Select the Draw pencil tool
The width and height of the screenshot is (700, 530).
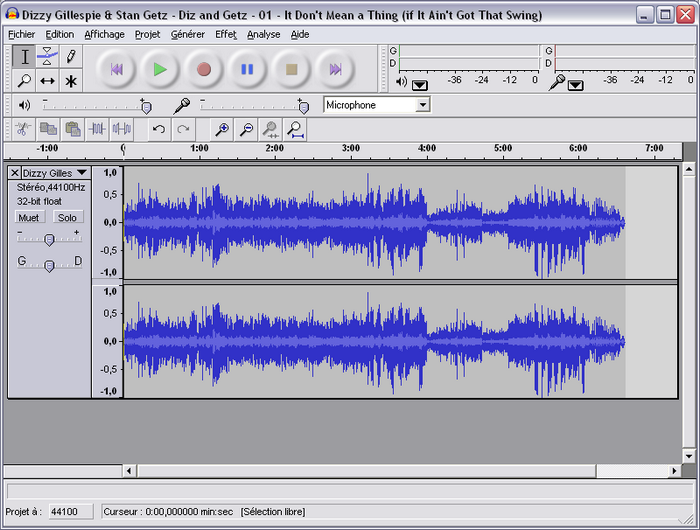point(71,56)
